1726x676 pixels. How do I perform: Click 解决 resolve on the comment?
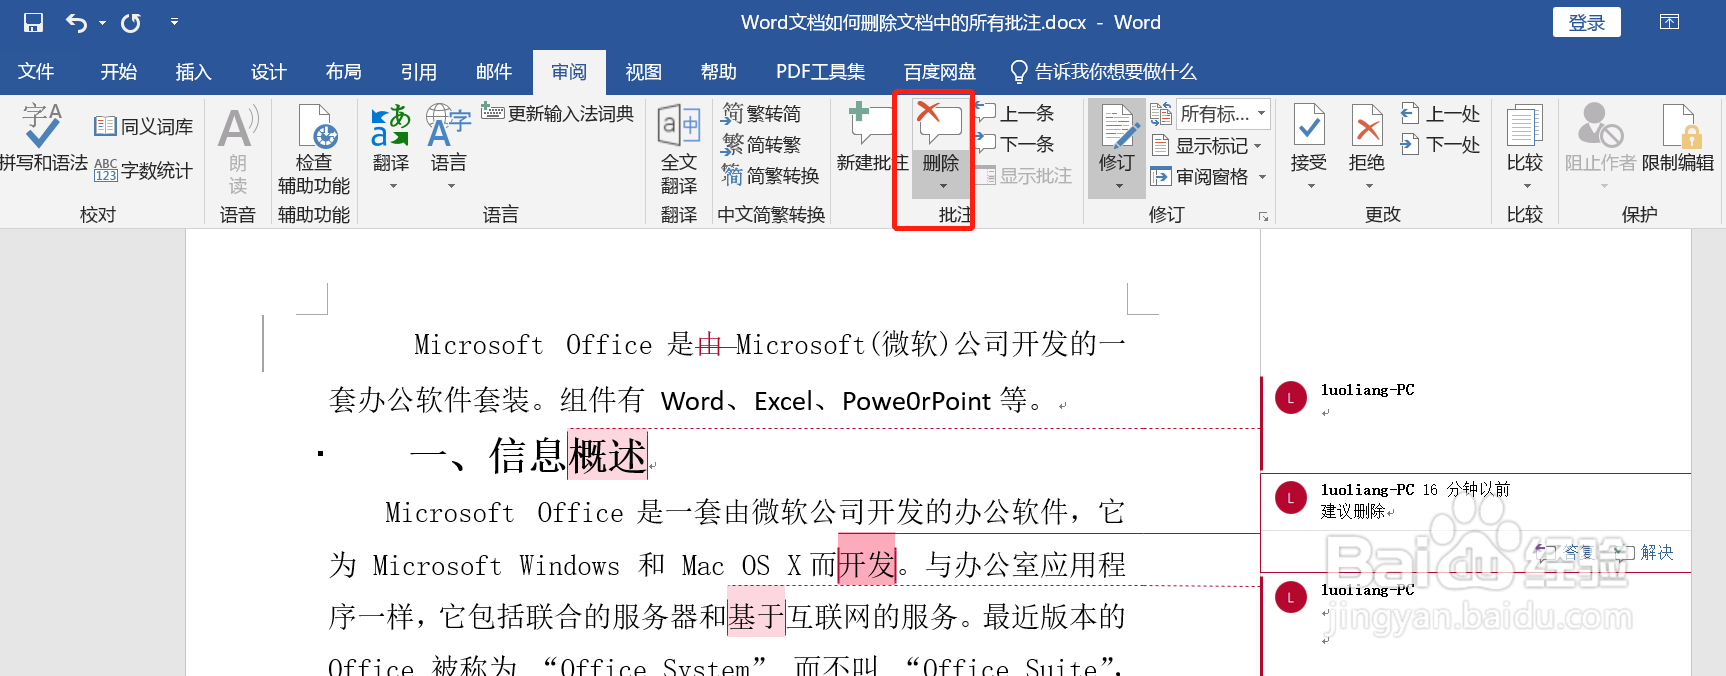tap(1646, 552)
